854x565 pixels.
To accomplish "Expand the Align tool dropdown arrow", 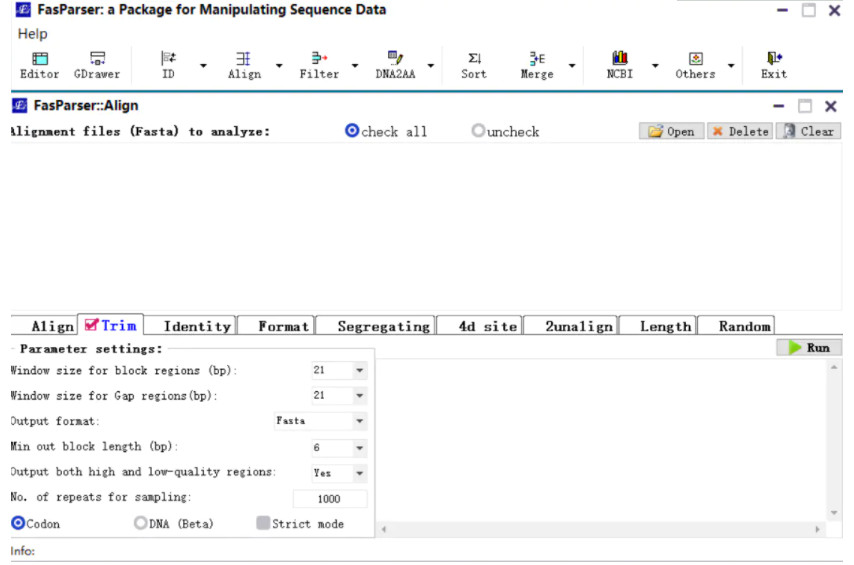I will (279, 66).
